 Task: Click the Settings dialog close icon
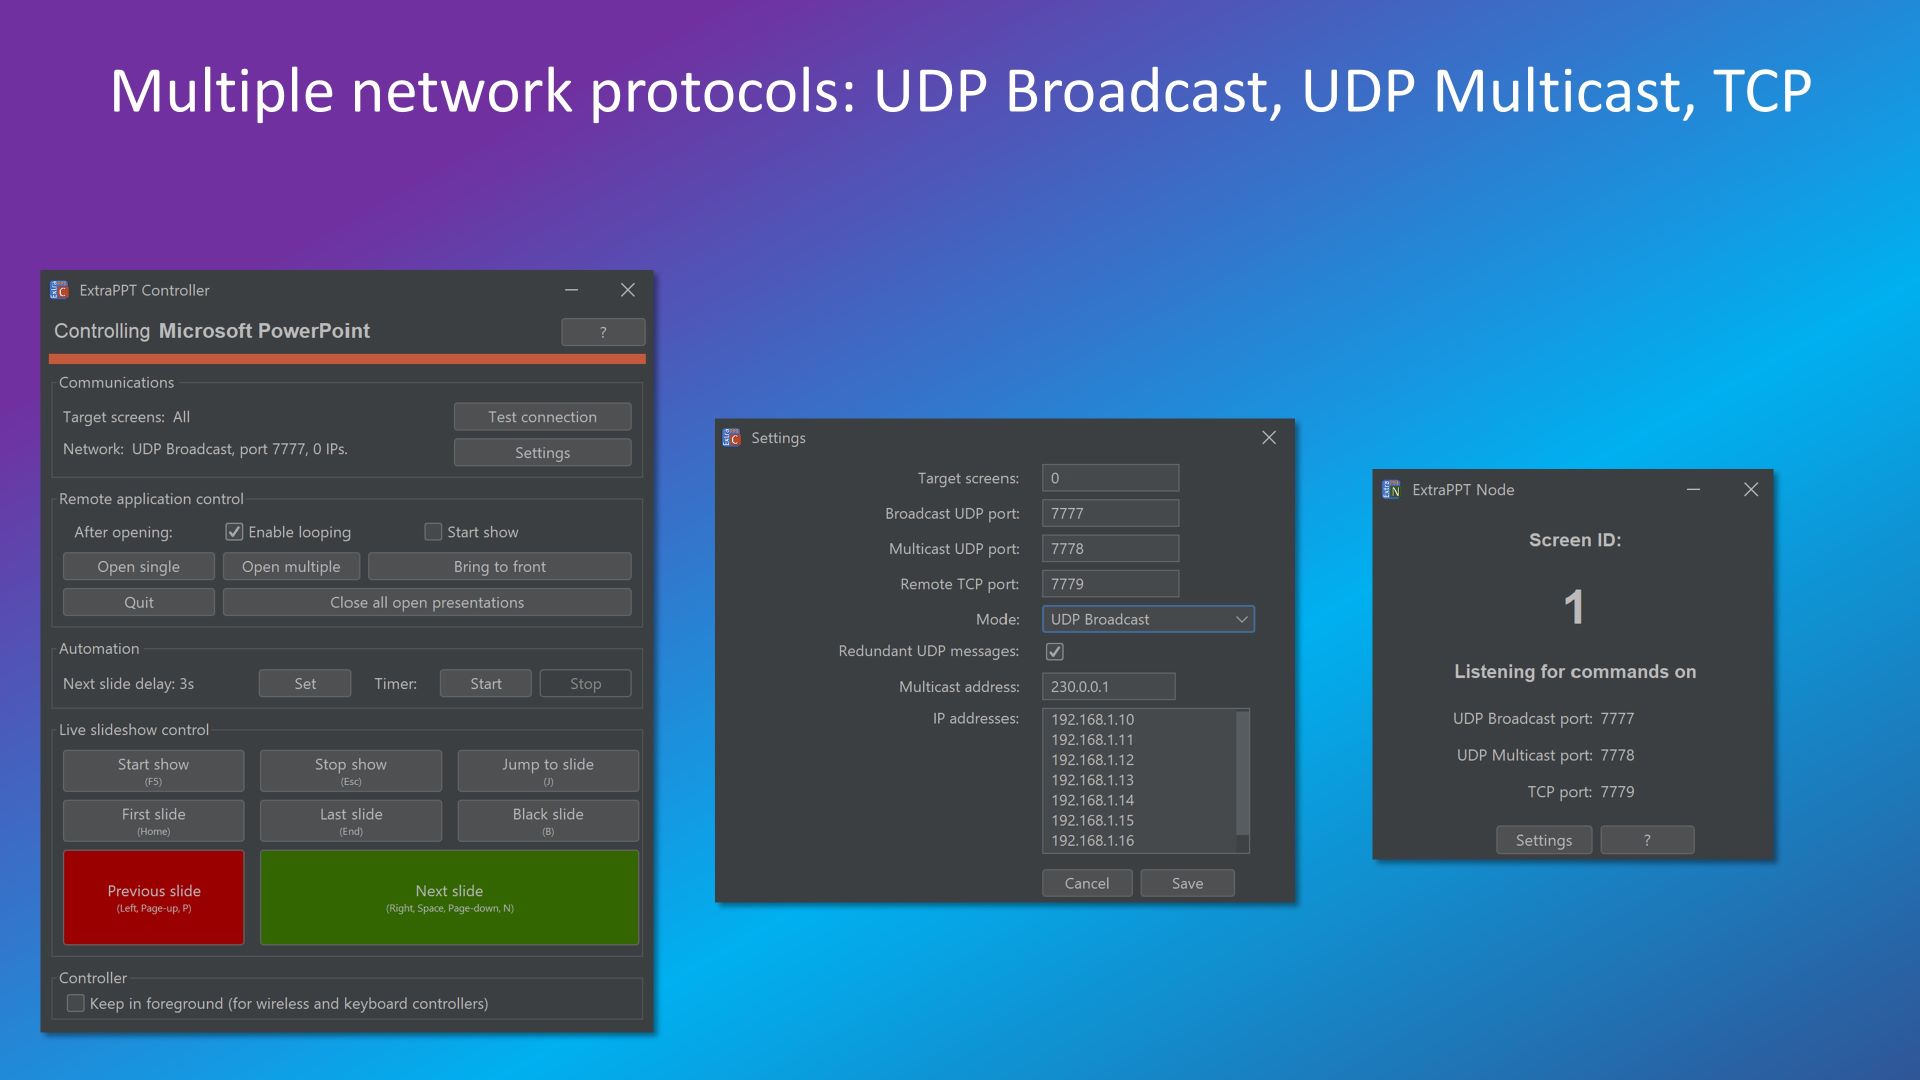click(x=1267, y=436)
